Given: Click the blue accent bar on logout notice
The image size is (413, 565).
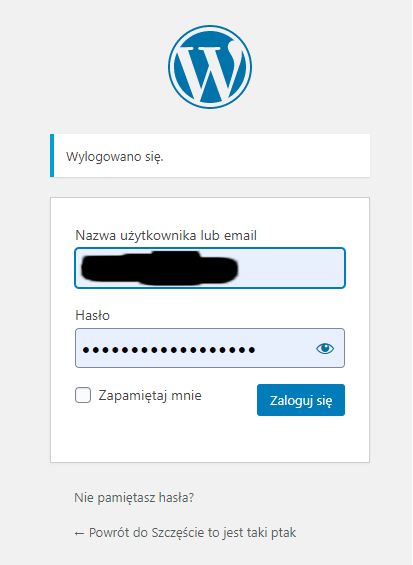Looking at the screenshot, I should coord(52,156).
